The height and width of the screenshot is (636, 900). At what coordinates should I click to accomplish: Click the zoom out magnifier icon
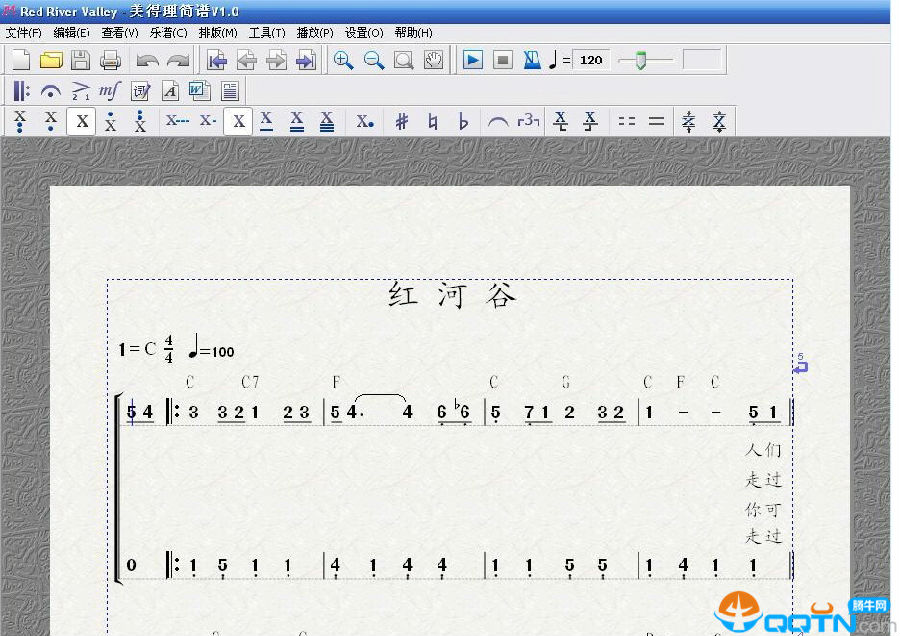[374, 60]
